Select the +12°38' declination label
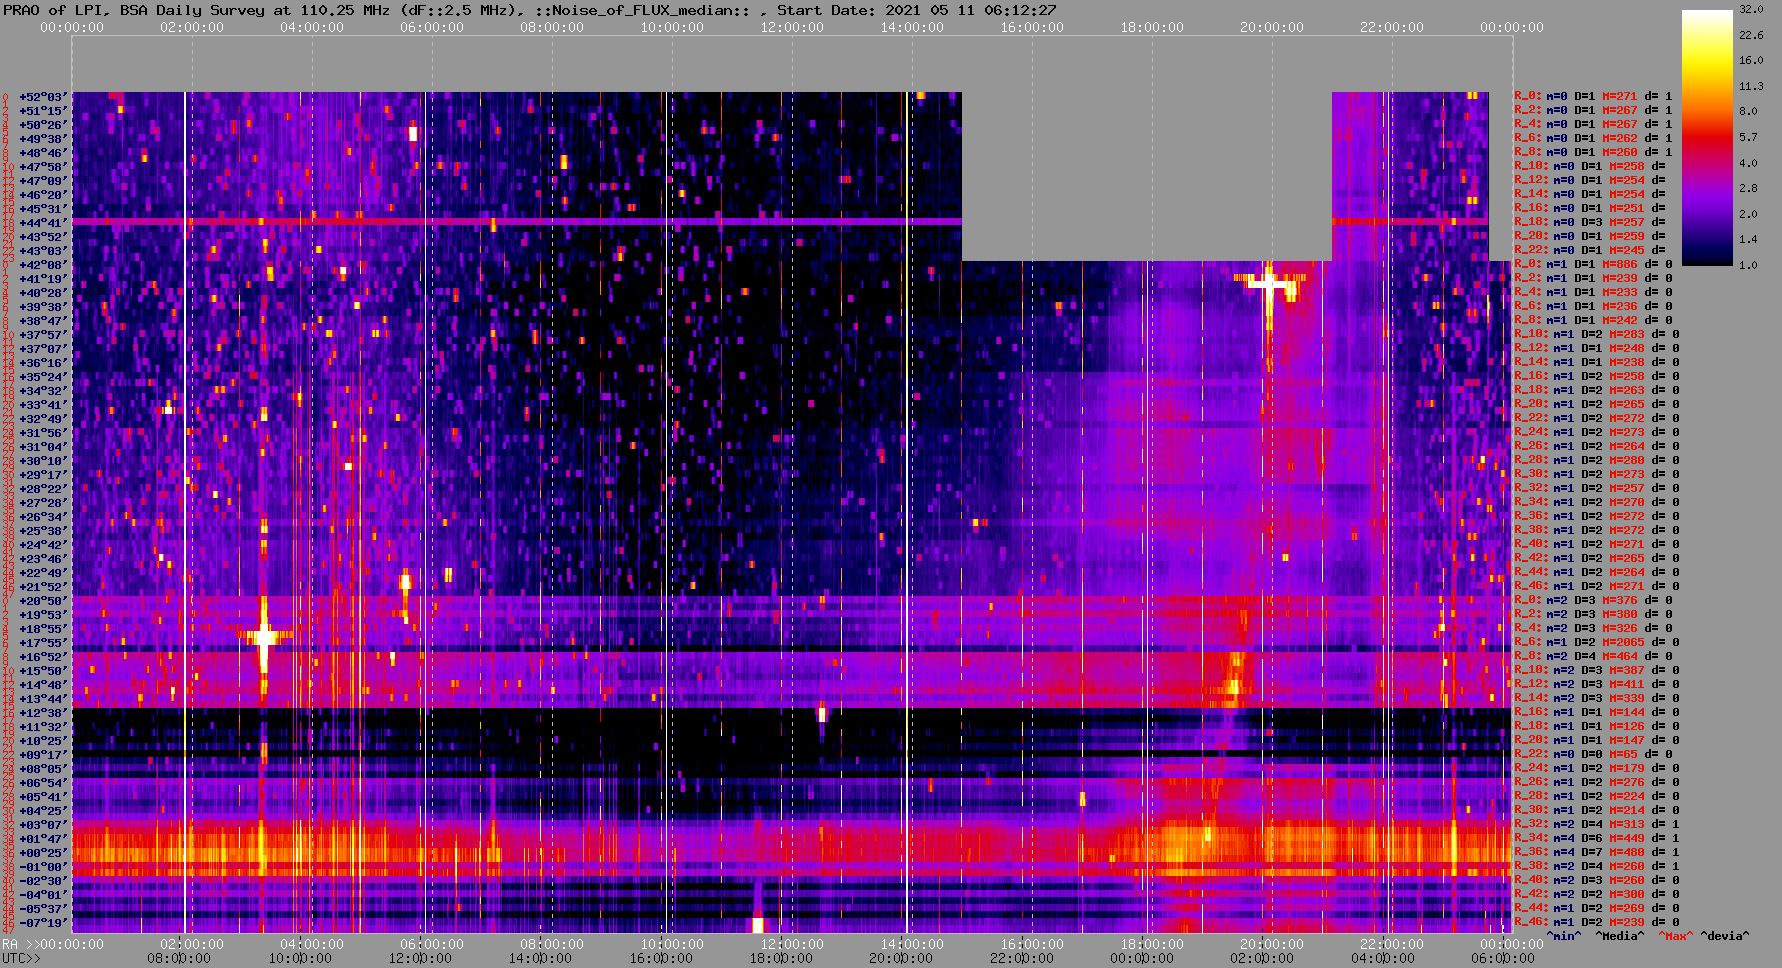1782x968 pixels. point(43,713)
